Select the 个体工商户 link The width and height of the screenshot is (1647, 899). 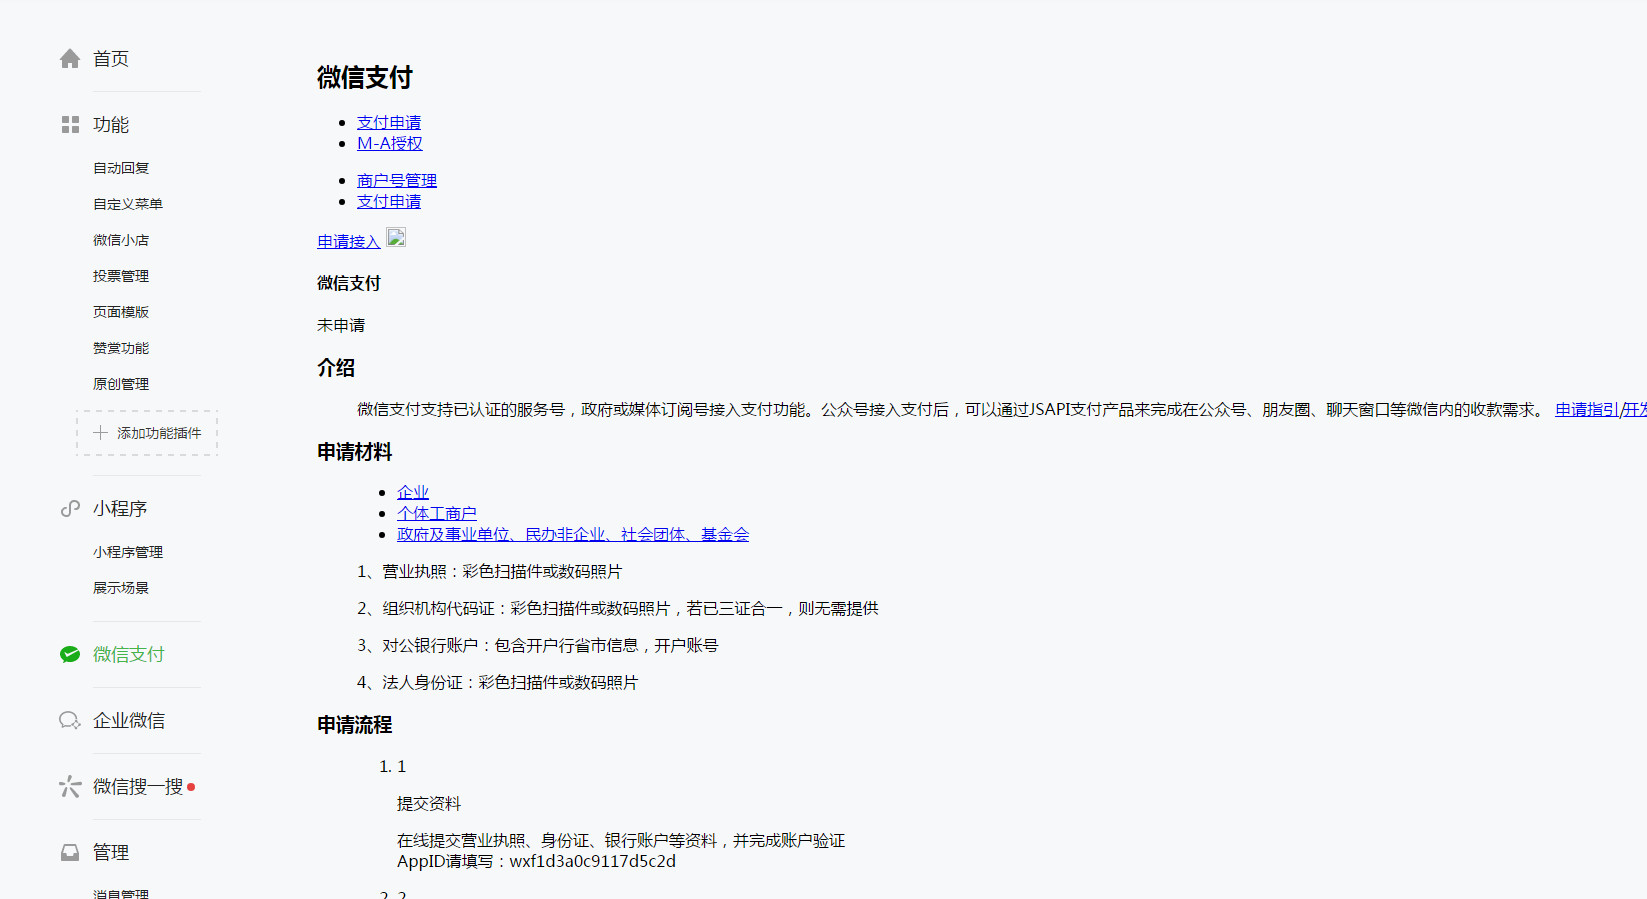point(437,513)
